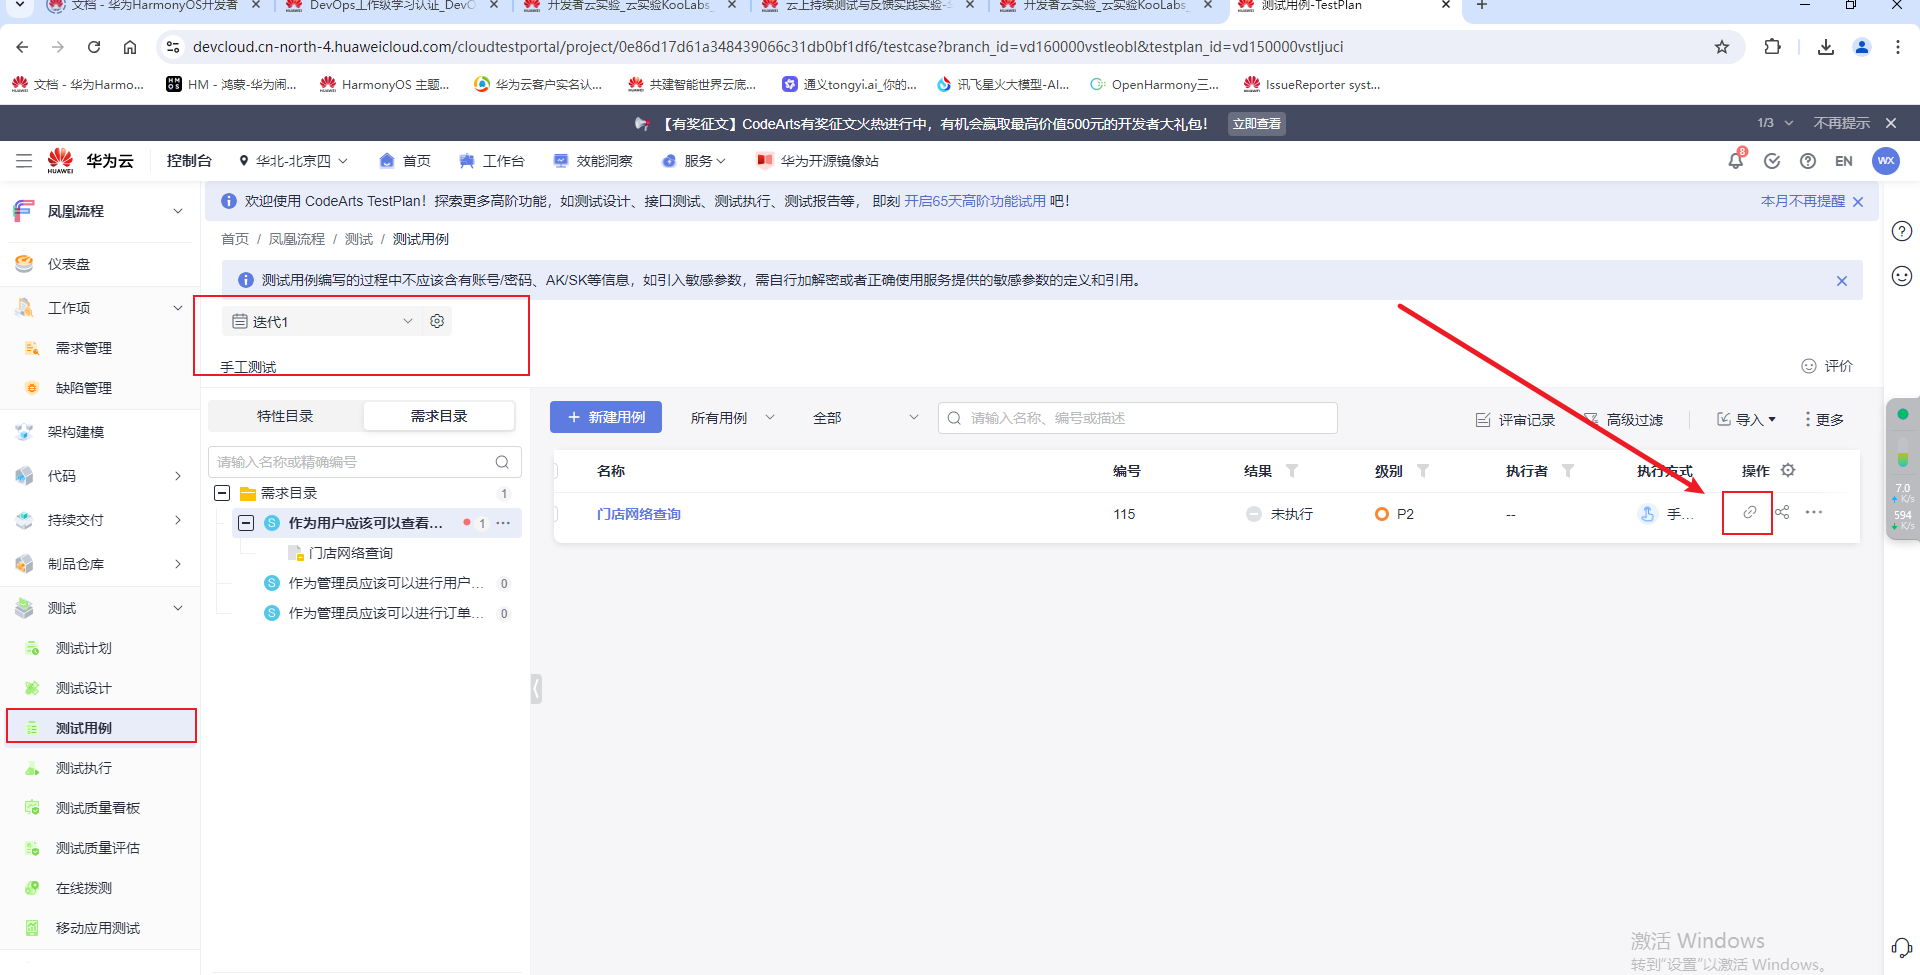Open the share icon in the 操作 column
1920x975 pixels.
point(1783,513)
